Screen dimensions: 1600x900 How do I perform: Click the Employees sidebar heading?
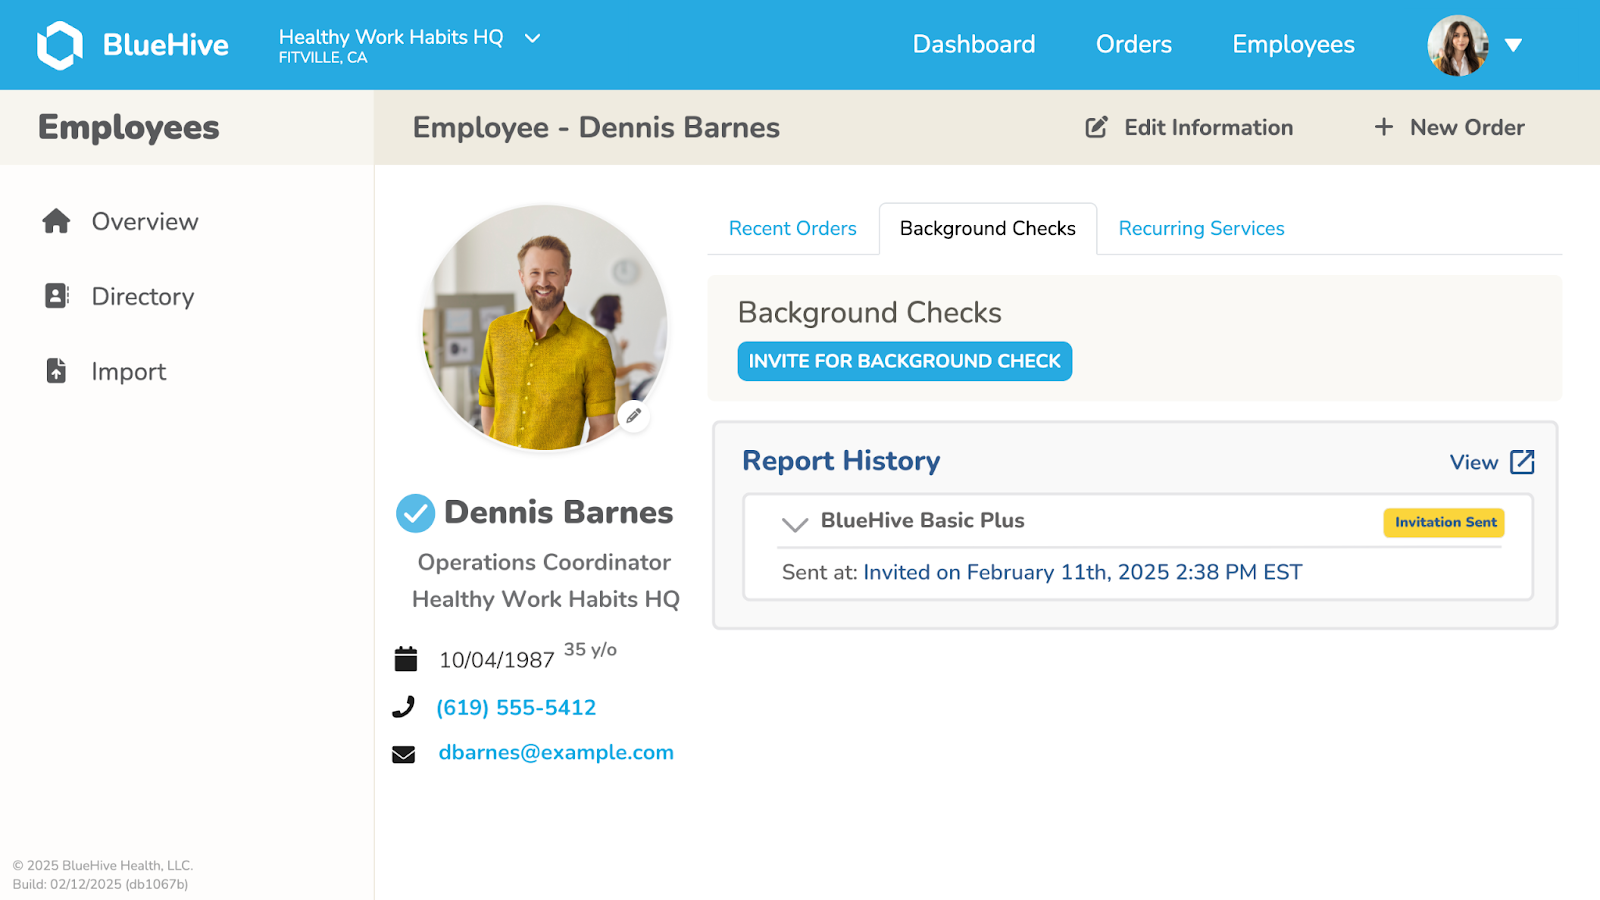pos(129,127)
